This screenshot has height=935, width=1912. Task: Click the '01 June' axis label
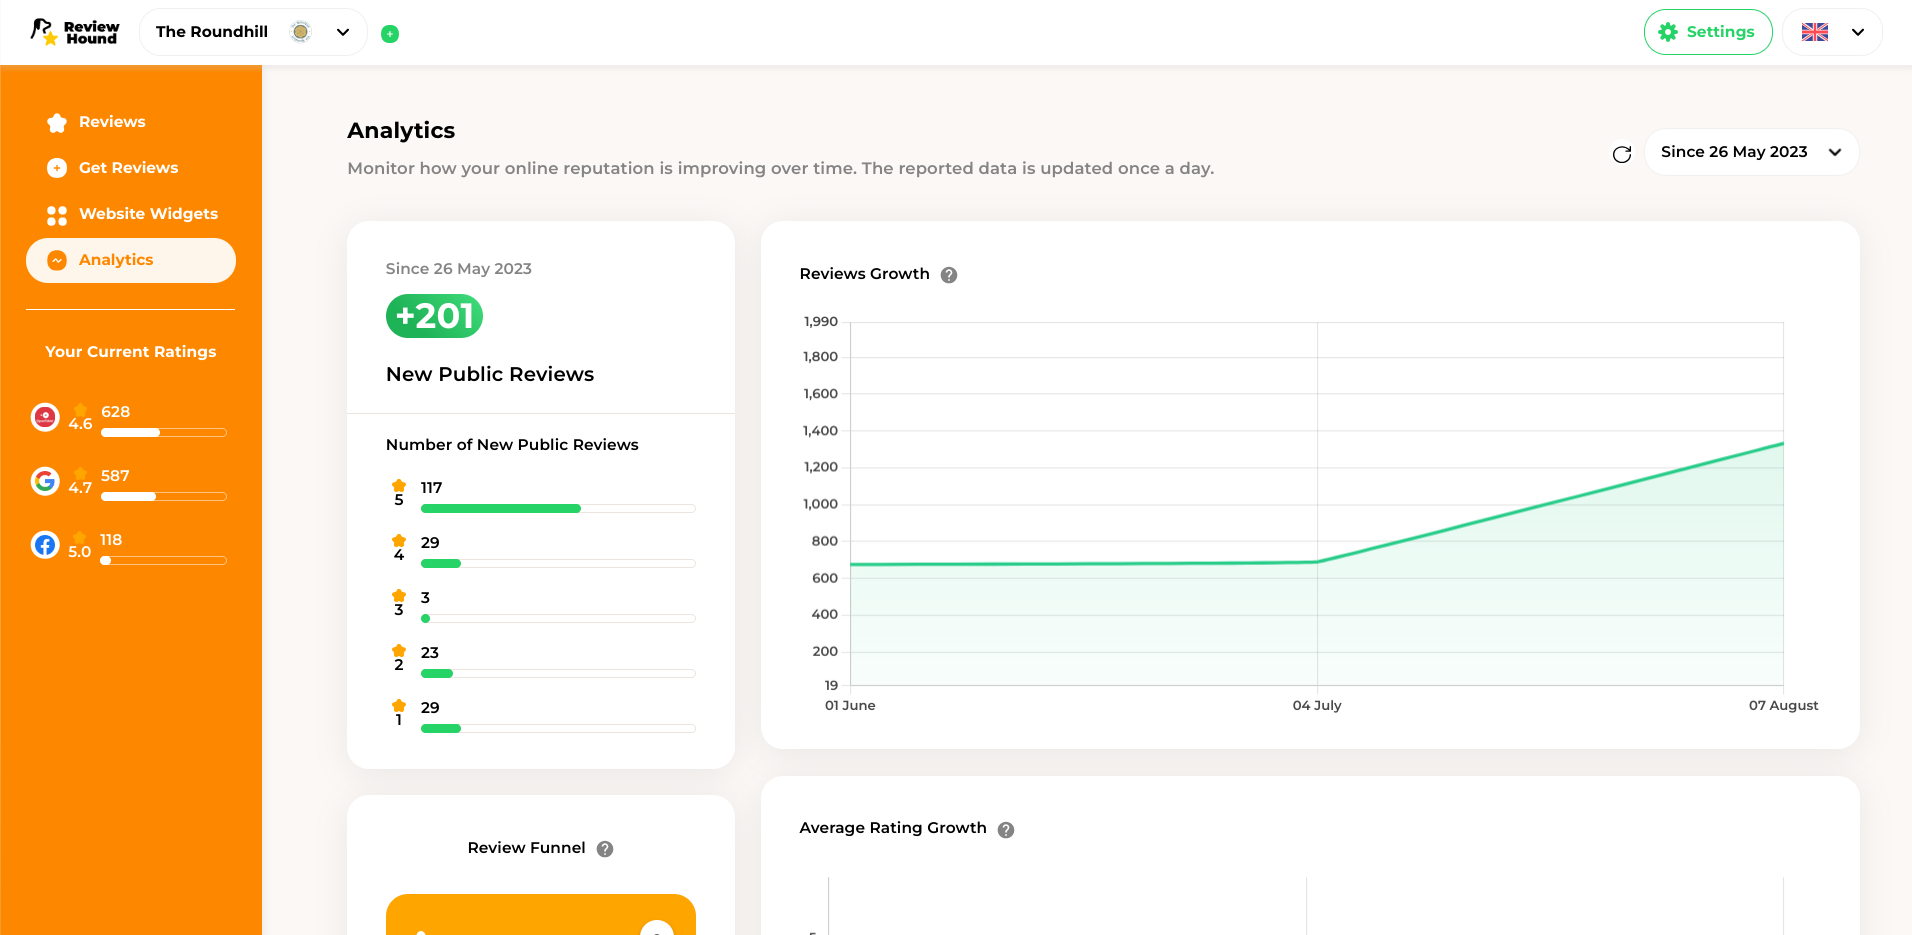[x=850, y=705]
